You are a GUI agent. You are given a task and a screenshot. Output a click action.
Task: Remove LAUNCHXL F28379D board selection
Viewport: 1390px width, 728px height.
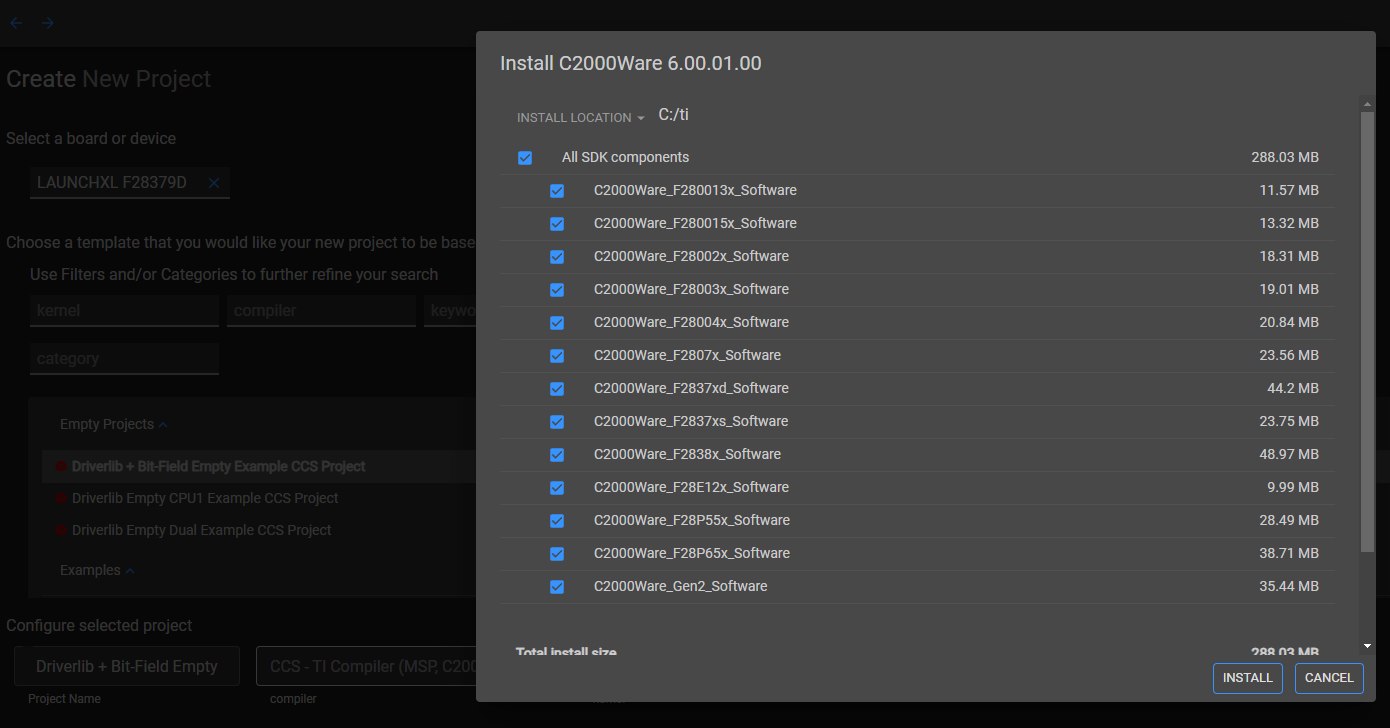[213, 183]
